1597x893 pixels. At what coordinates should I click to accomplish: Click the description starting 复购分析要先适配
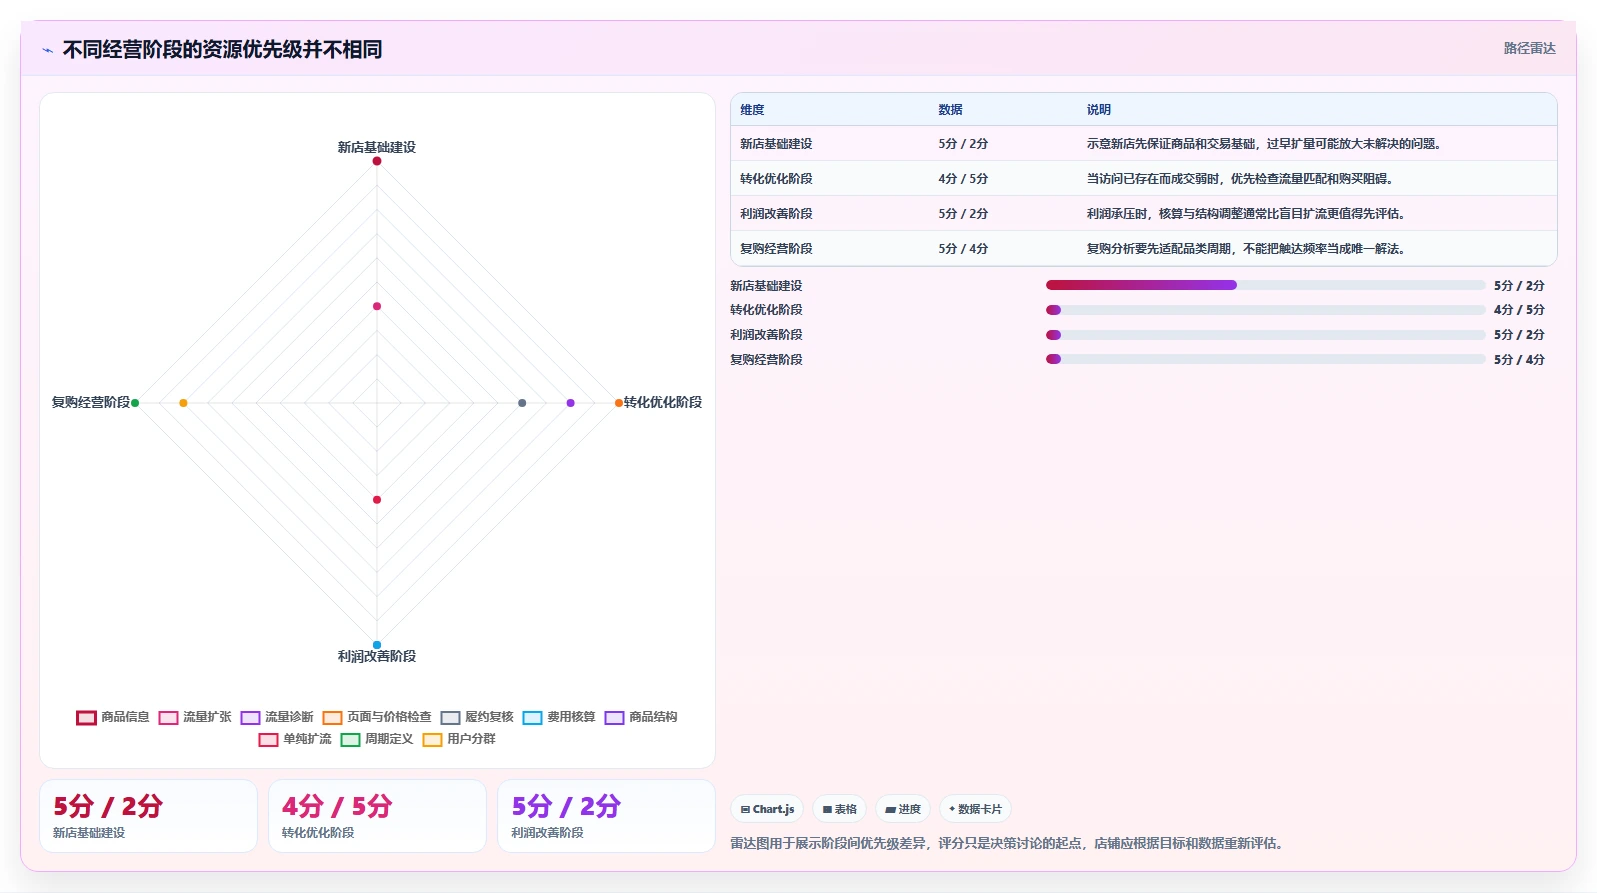click(1246, 249)
